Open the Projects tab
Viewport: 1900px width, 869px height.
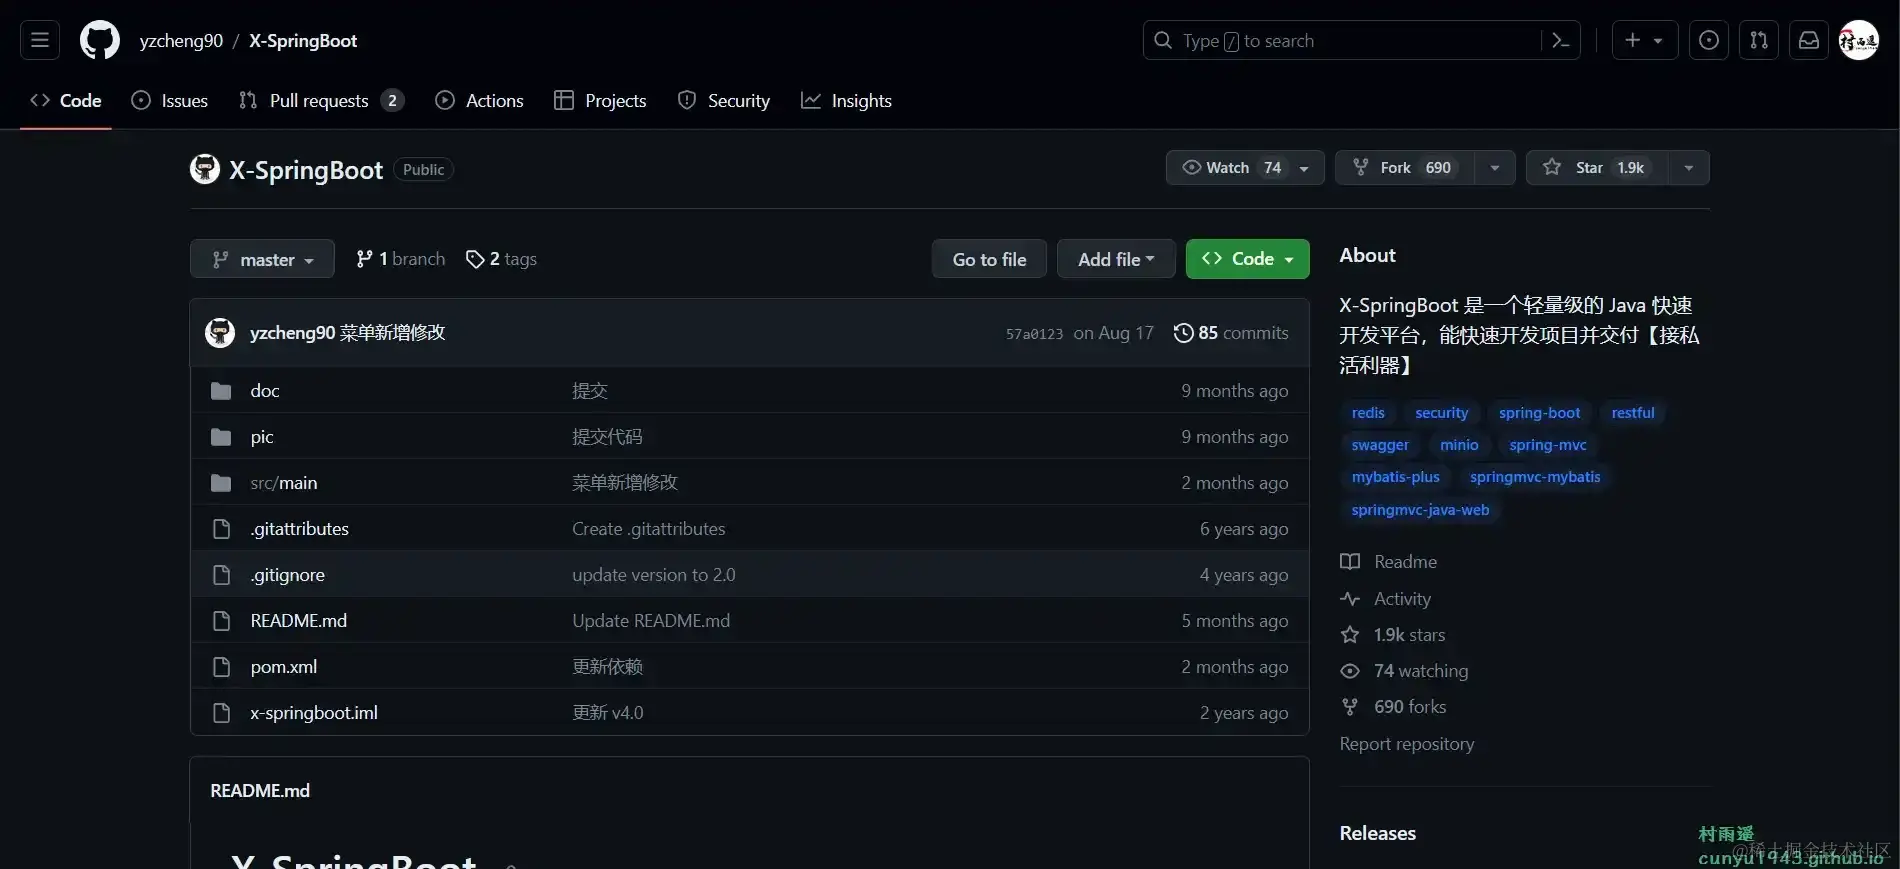600,100
